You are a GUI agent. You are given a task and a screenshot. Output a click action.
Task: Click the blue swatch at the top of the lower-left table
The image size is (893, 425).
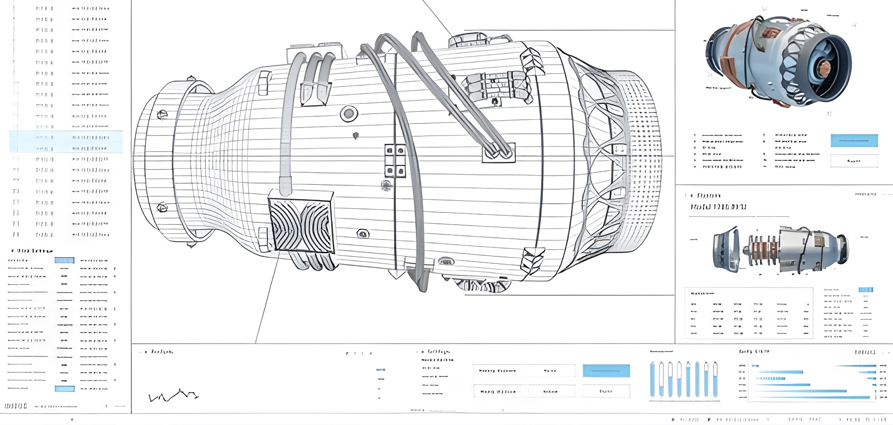point(64,260)
